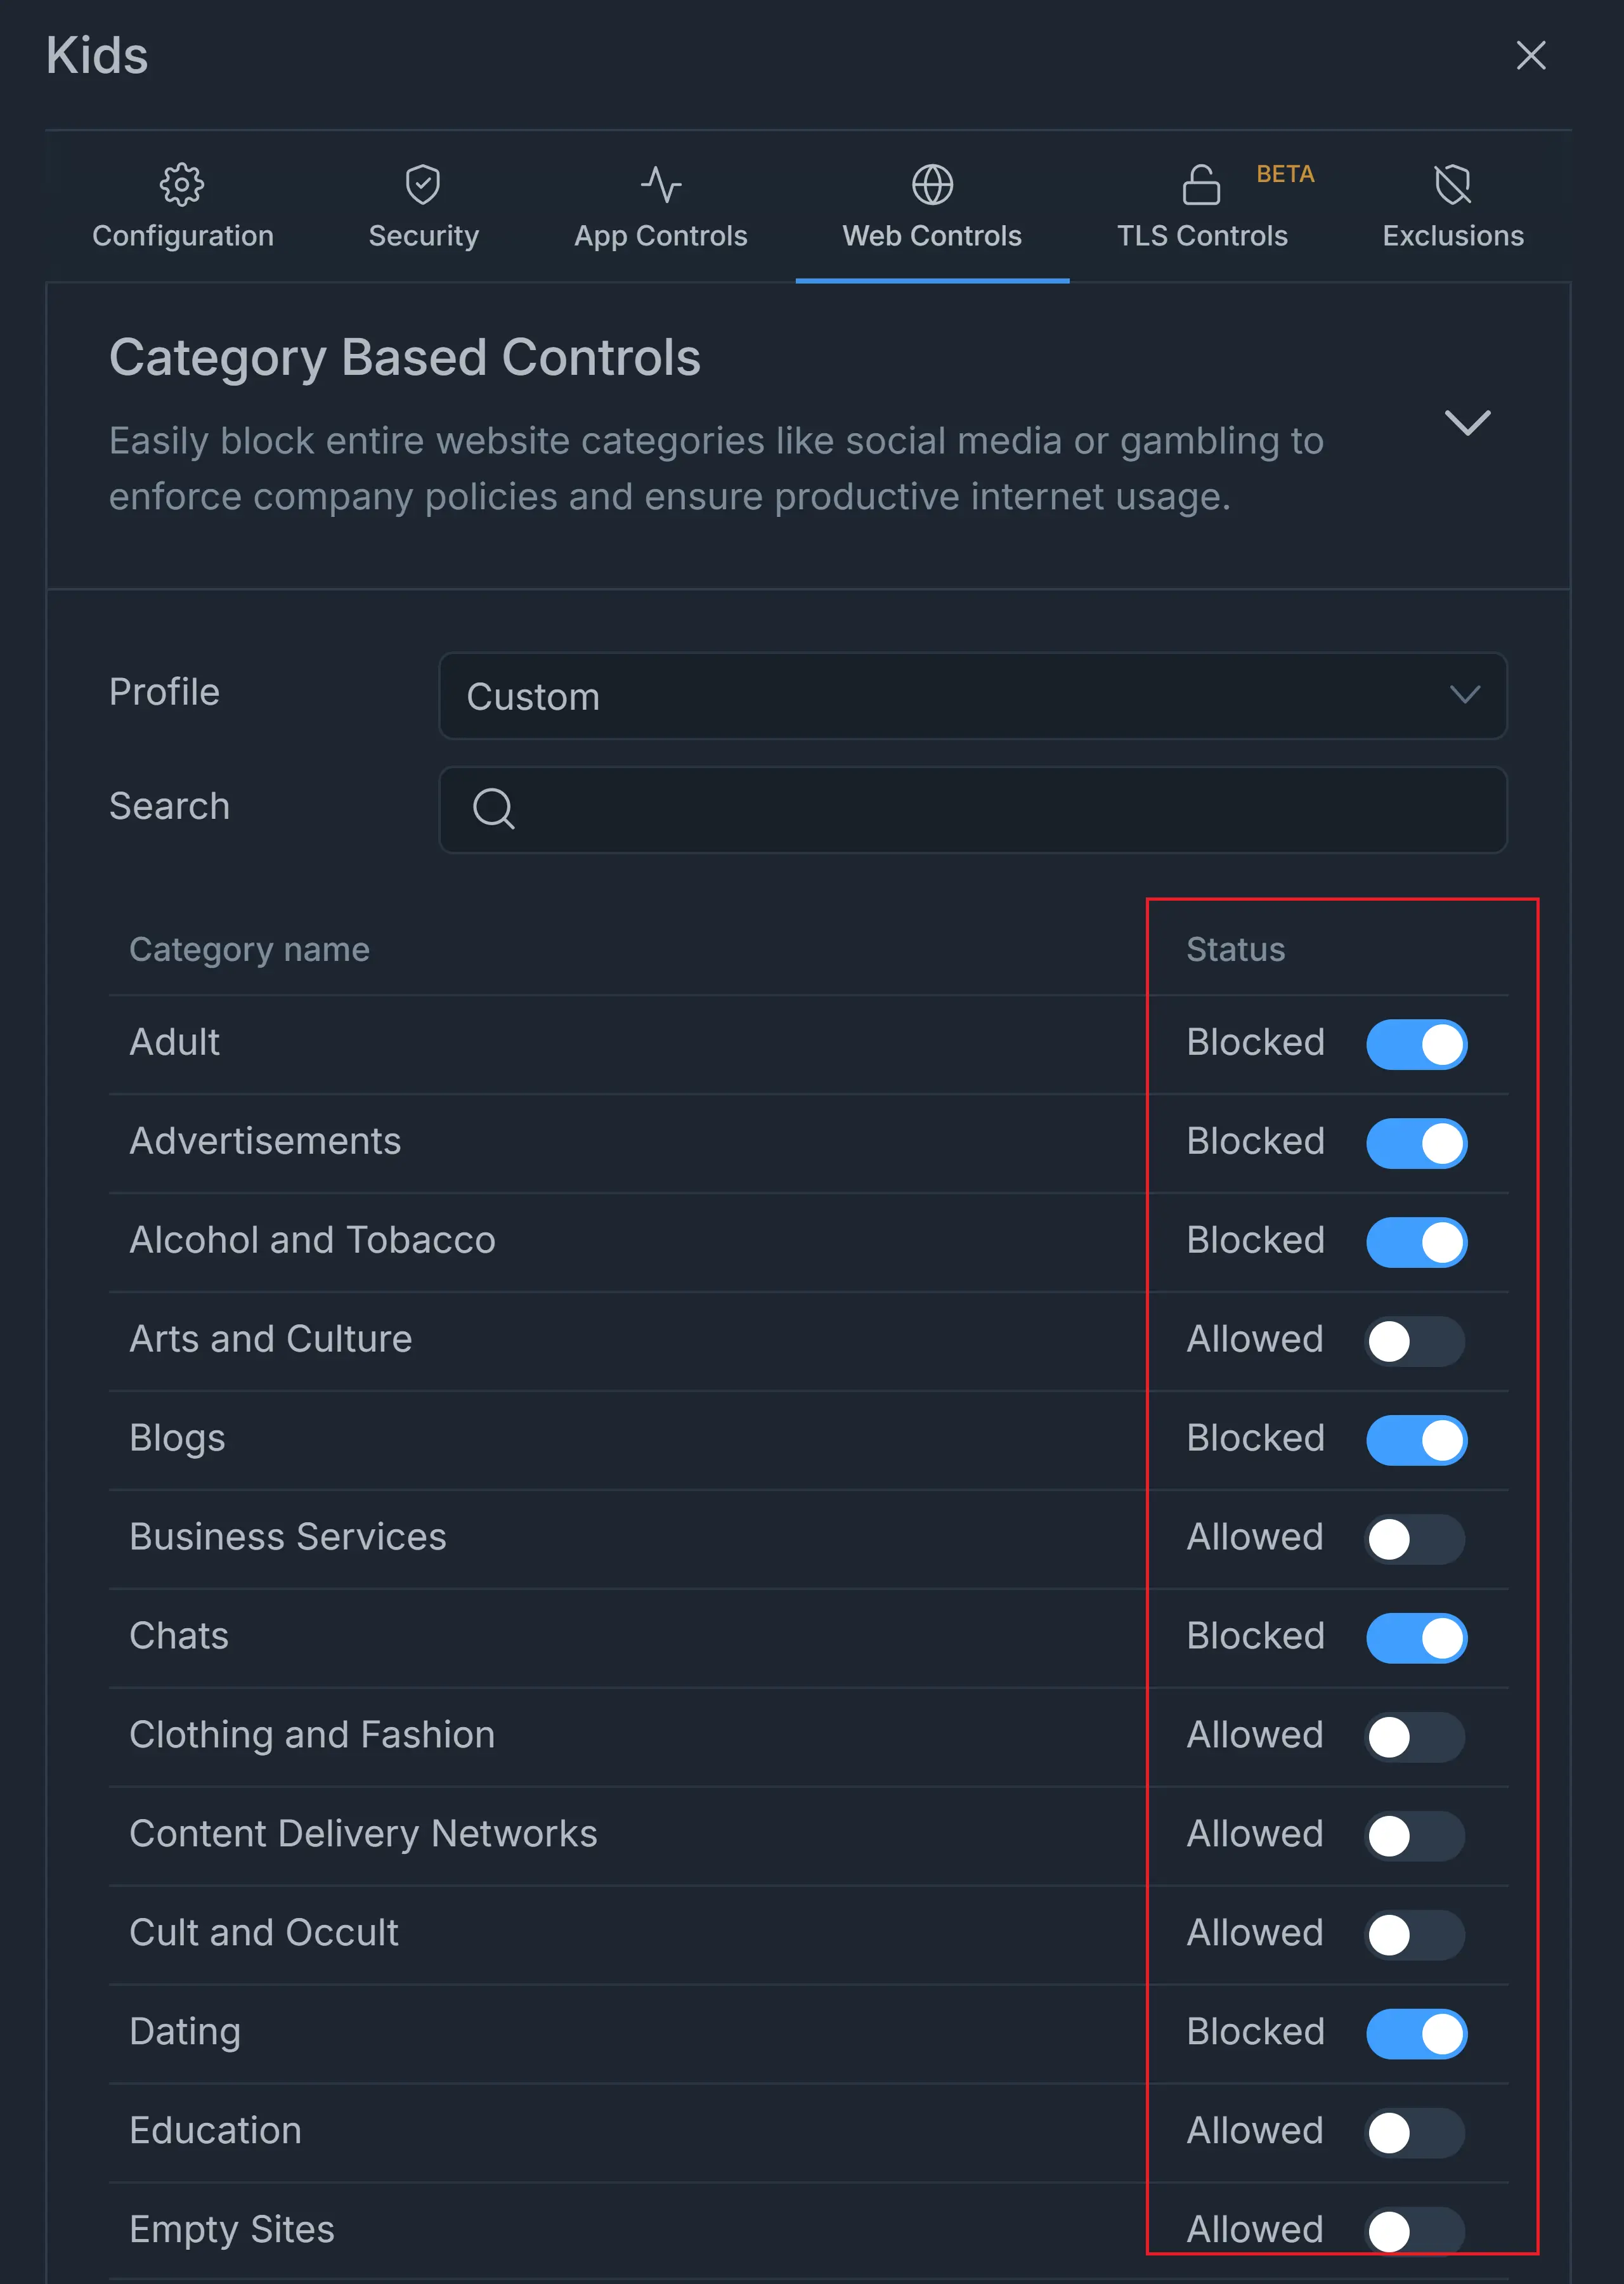This screenshot has width=1624, height=2284.
Task: Open the Profile dropdown showing Custom
Action: [x=973, y=696]
